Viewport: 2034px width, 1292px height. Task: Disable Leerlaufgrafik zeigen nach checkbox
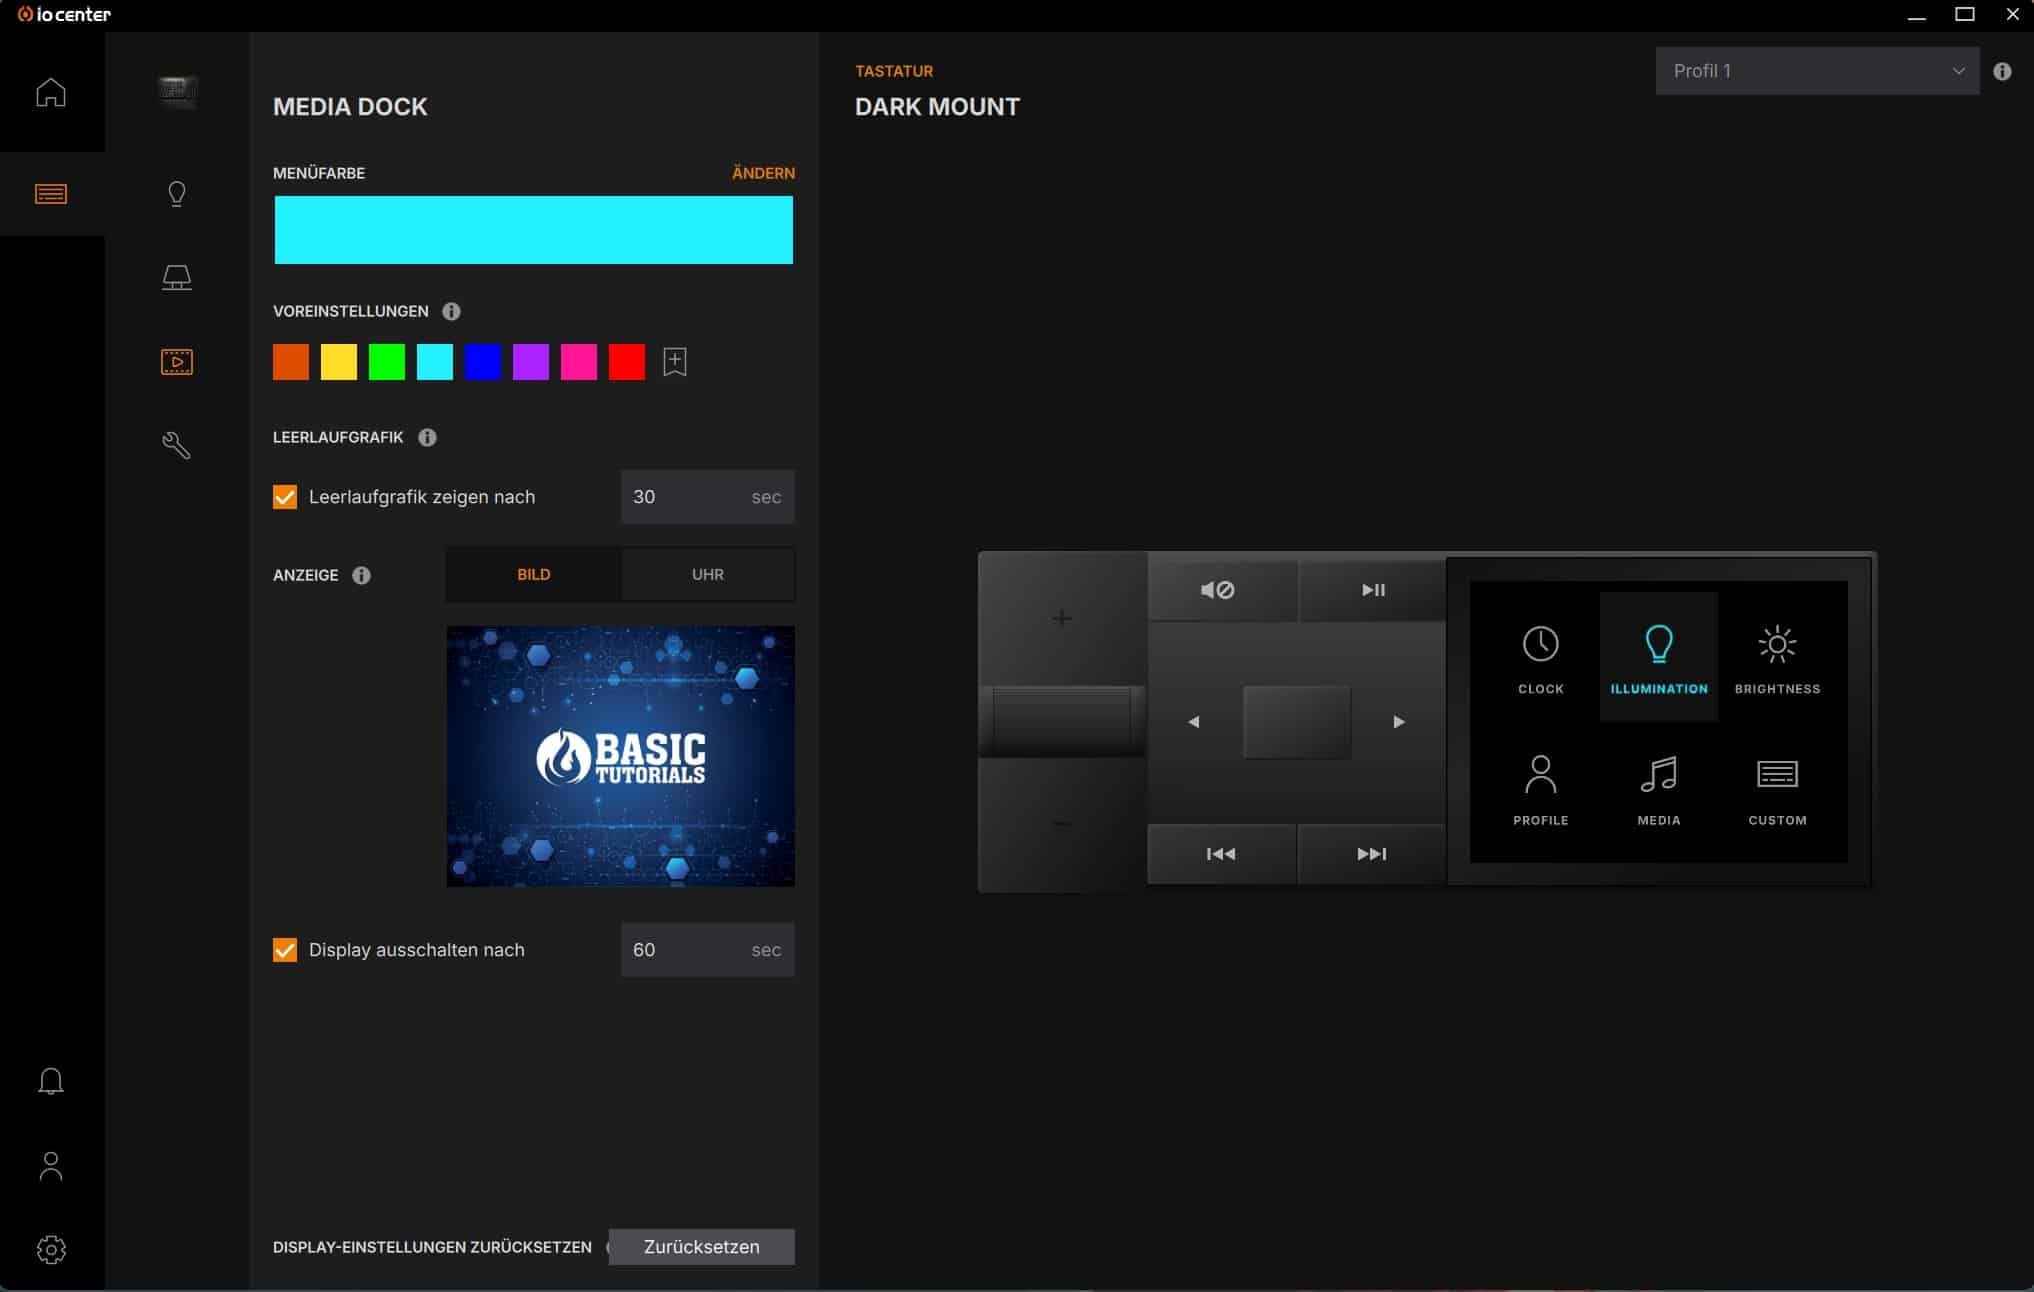pyautogui.click(x=285, y=497)
